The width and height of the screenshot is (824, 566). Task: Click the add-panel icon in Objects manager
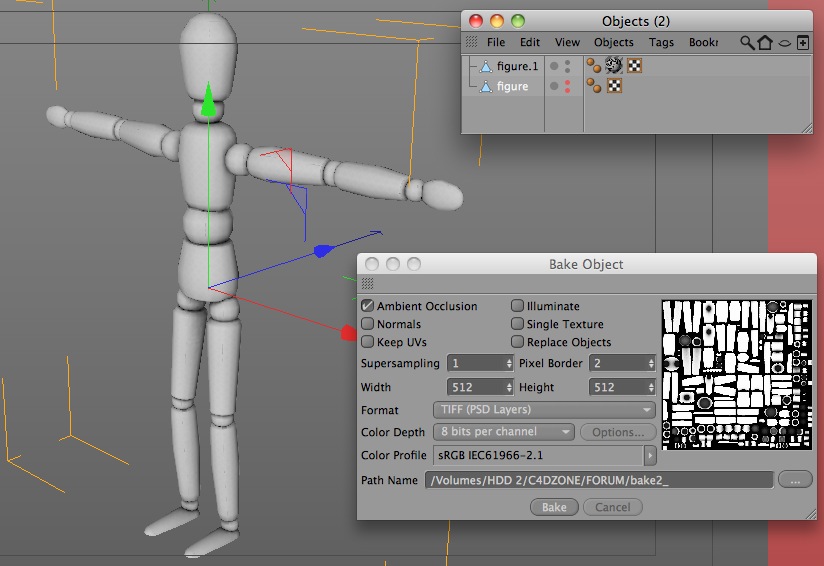802,43
